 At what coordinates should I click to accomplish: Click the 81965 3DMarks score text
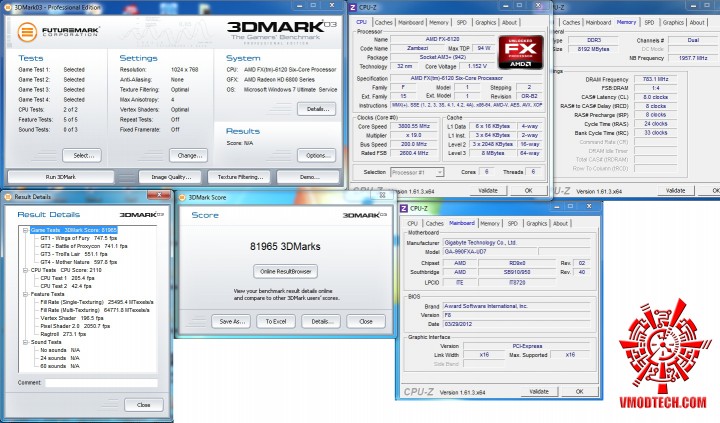click(285, 247)
